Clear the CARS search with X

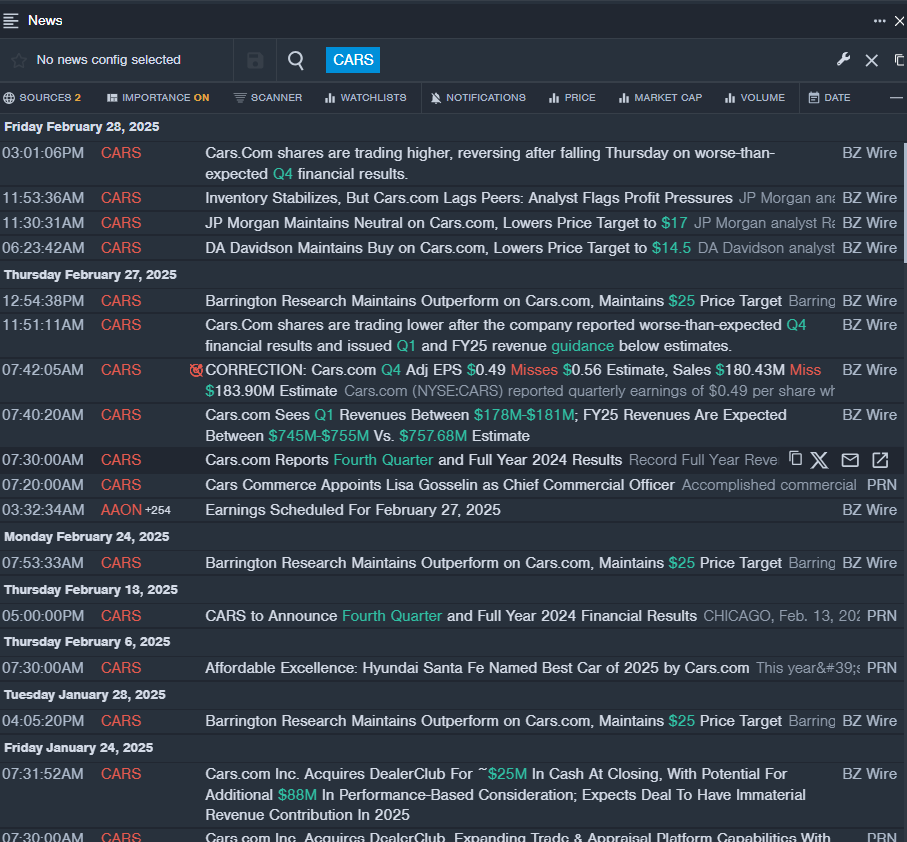coord(871,61)
